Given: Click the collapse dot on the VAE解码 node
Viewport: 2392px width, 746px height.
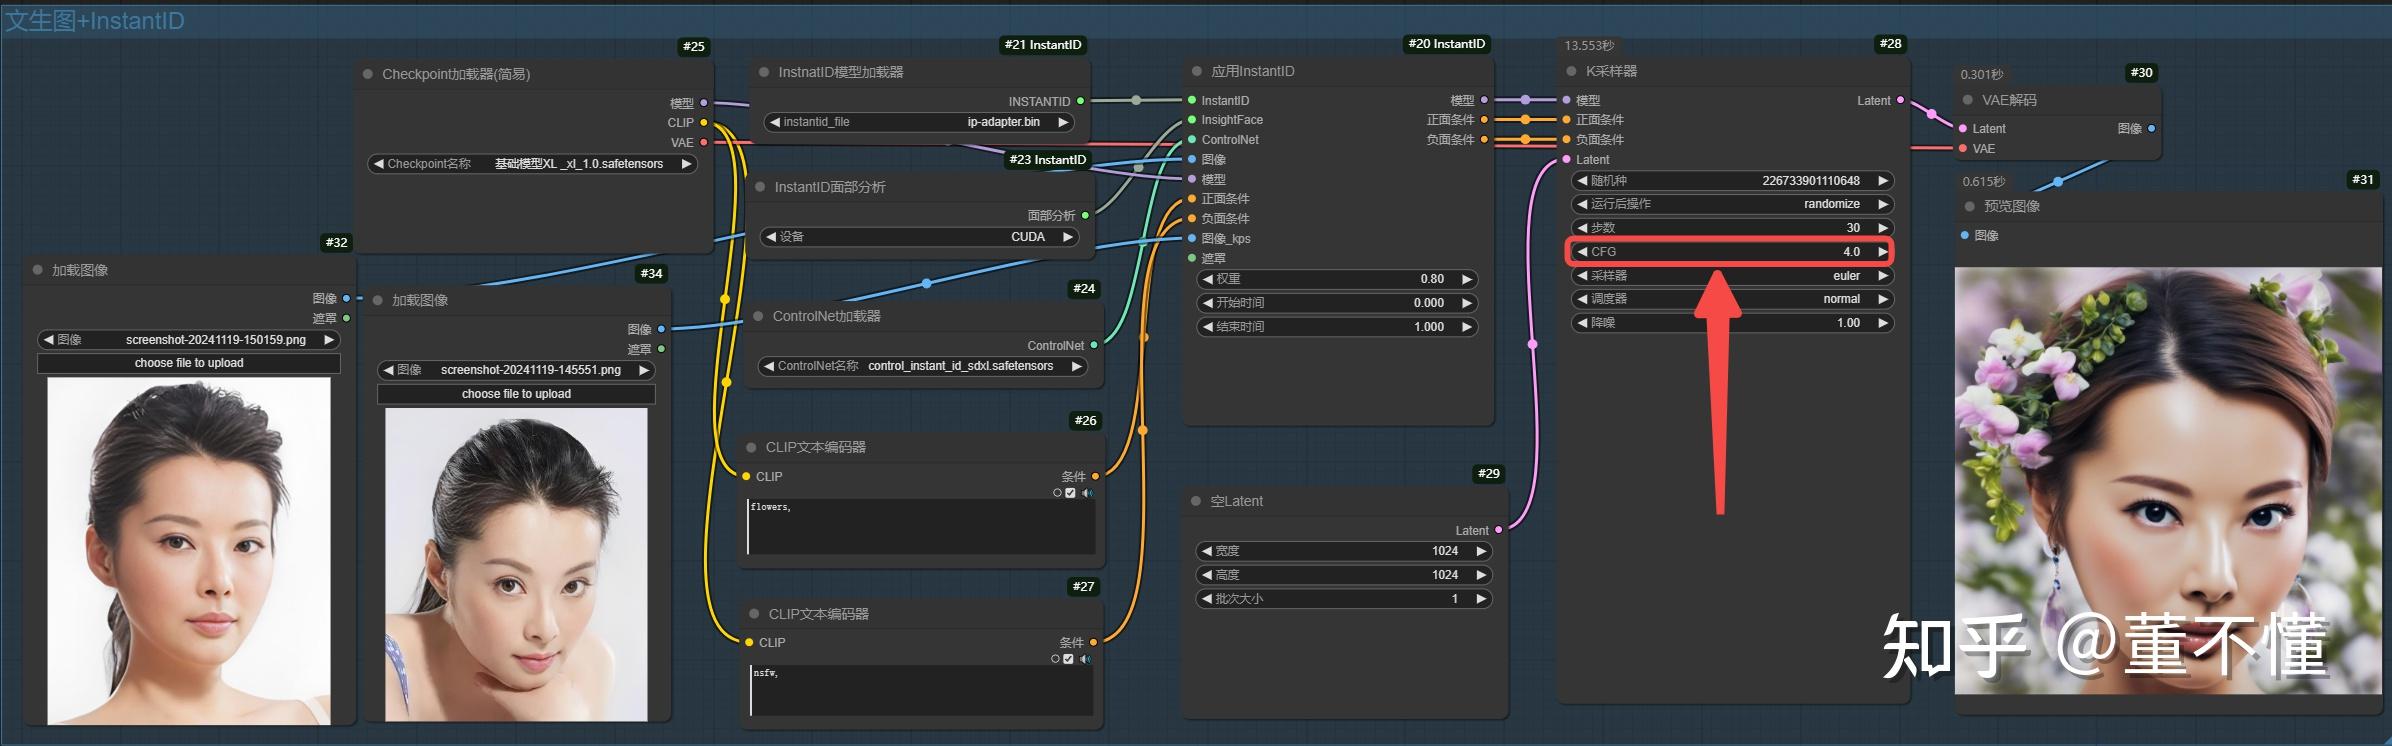Looking at the screenshot, I should (1968, 100).
